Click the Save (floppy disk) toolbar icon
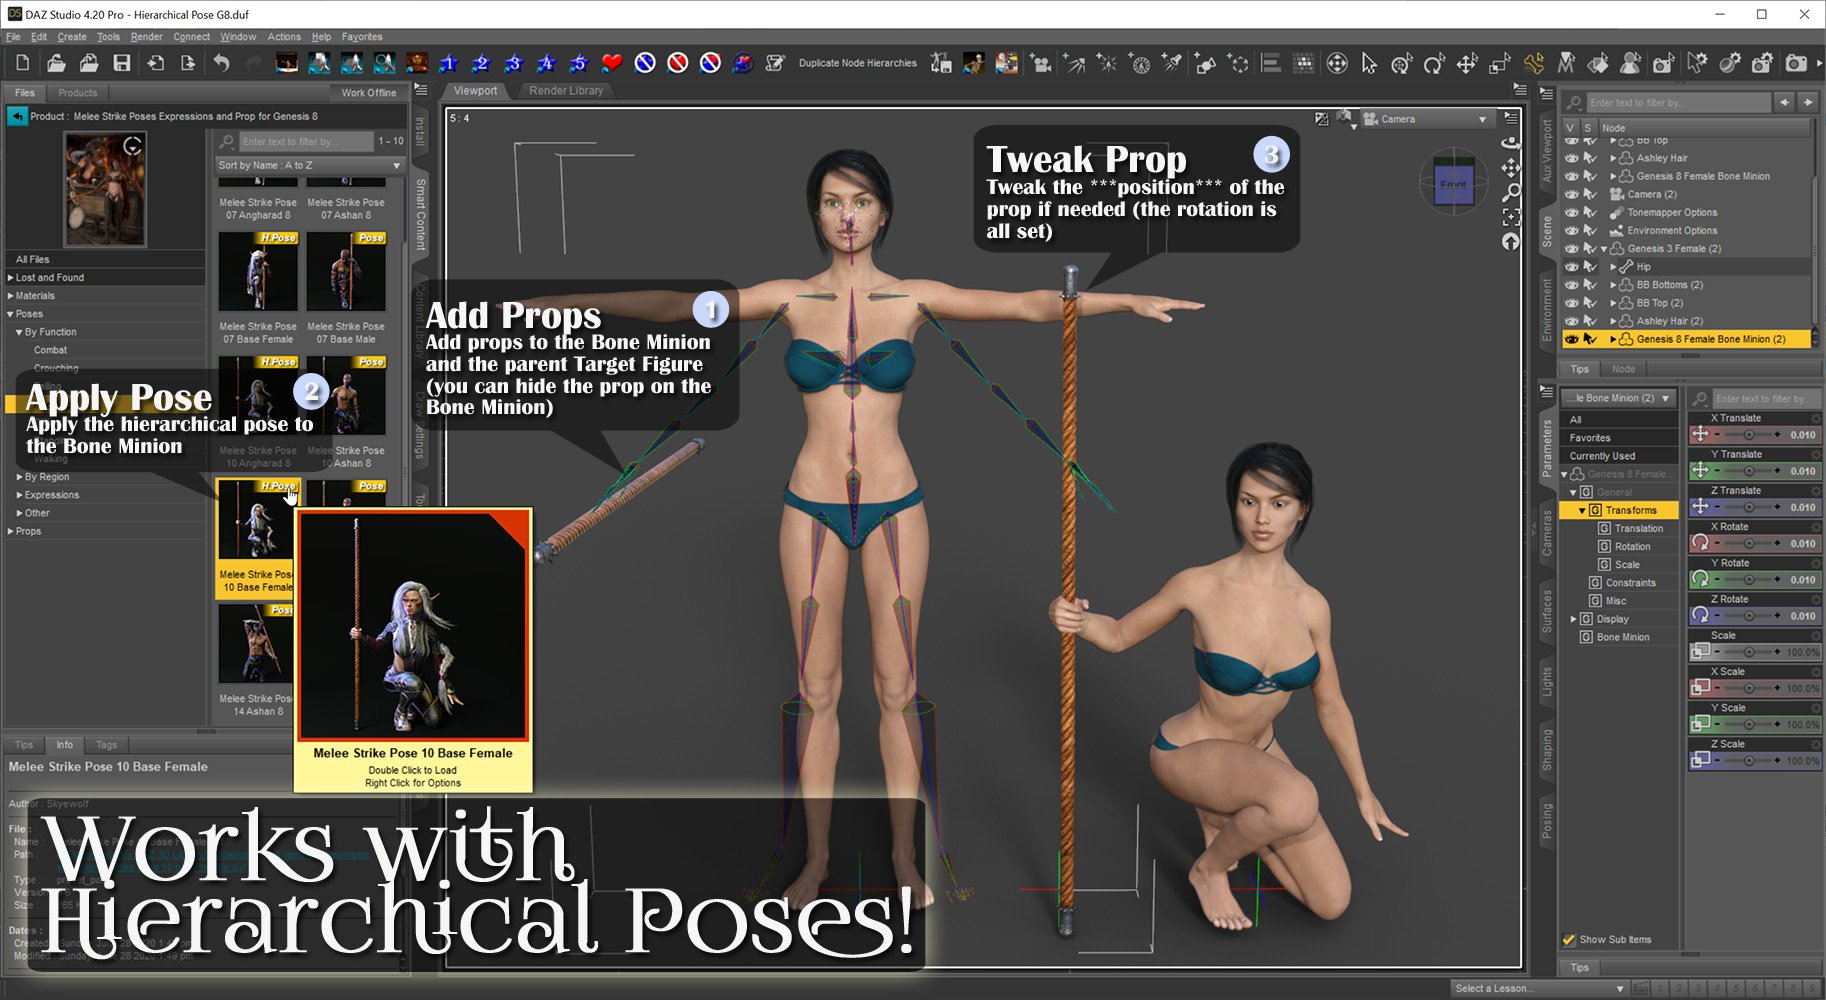Screen dimensions: 1826x1000 [x=122, y=63]
